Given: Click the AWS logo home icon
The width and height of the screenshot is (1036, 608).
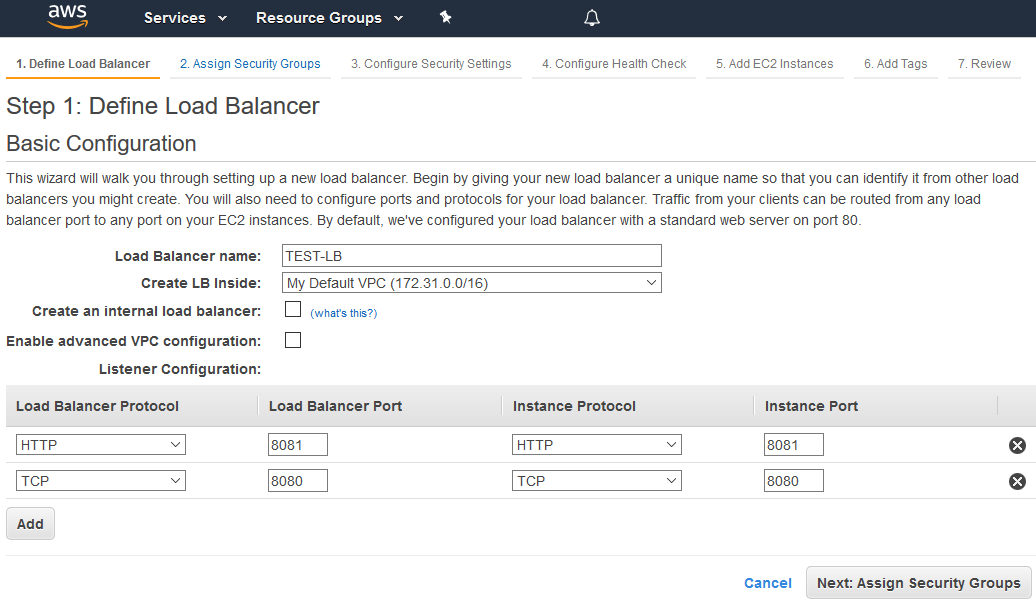Looking at the screenshot, I should coord(67,17).
